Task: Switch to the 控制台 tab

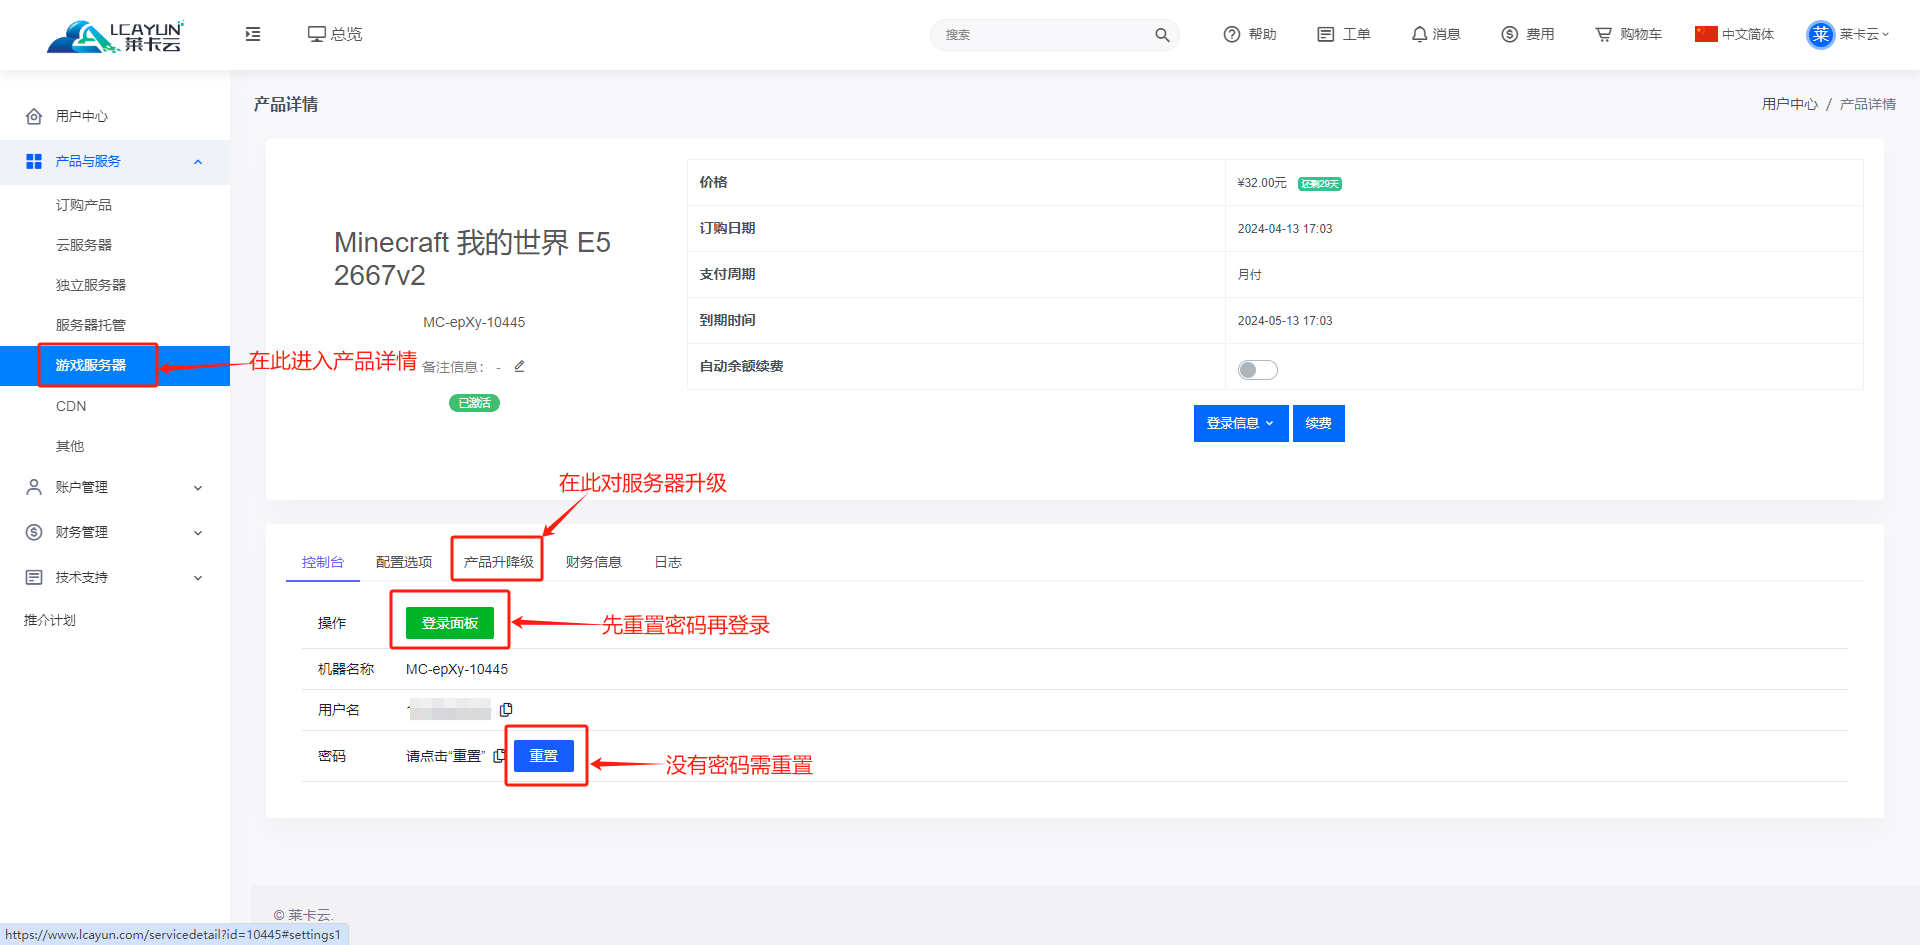Action: click(323, 562)
